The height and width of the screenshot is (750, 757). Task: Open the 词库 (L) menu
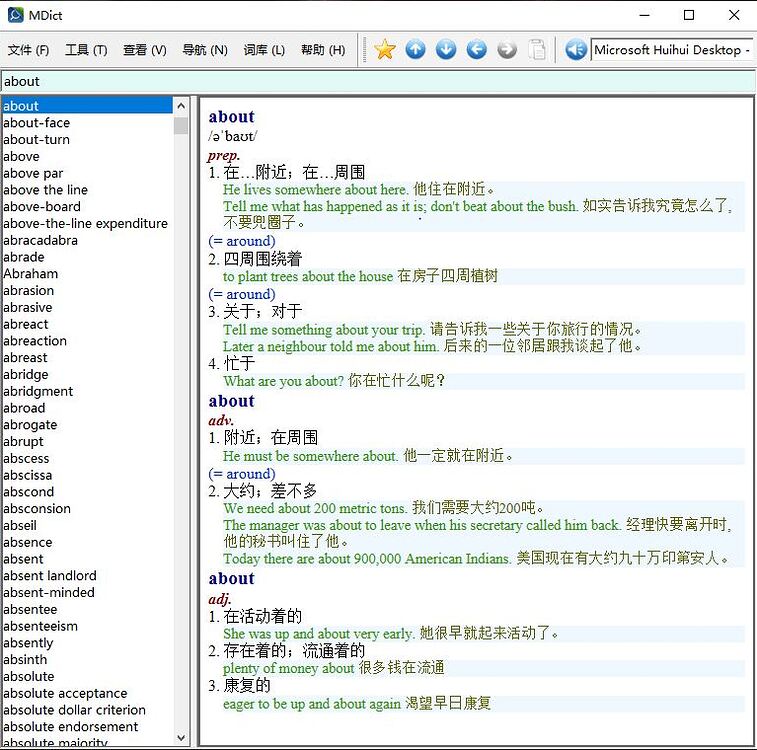point(264,50)
